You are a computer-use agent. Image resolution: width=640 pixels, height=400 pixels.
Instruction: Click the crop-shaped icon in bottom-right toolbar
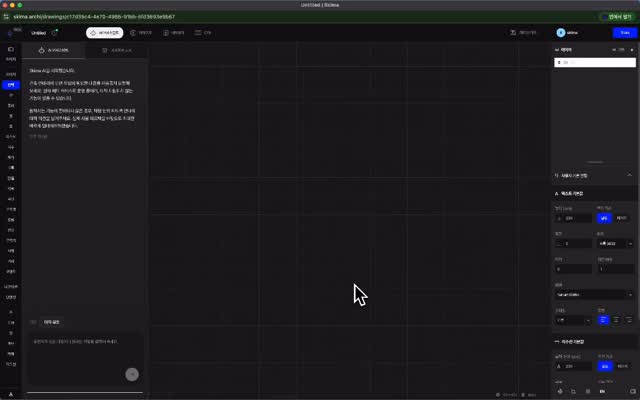(x=573, y=391)
